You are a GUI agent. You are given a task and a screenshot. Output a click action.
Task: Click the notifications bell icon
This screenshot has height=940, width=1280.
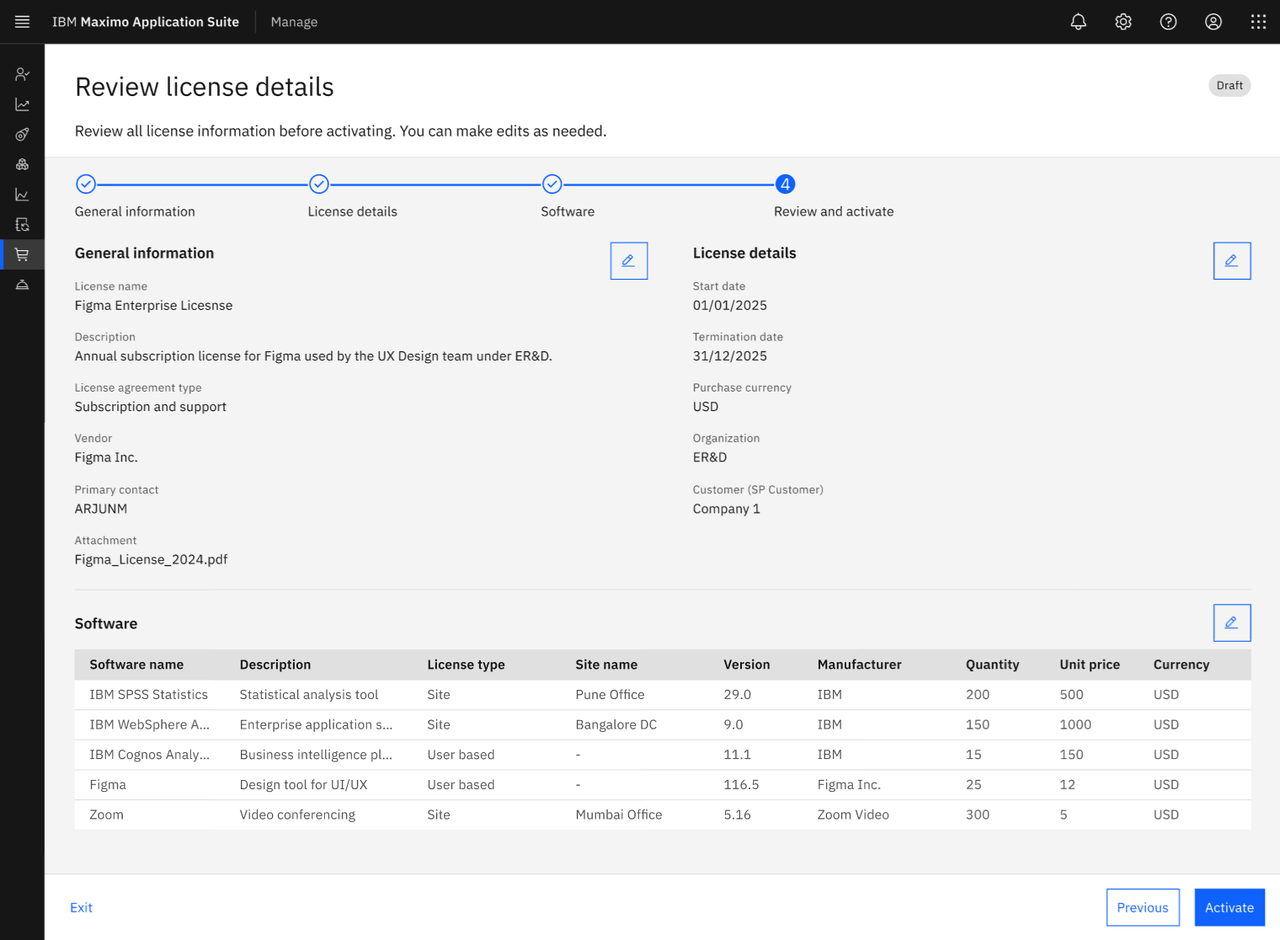coord(1078,22)
